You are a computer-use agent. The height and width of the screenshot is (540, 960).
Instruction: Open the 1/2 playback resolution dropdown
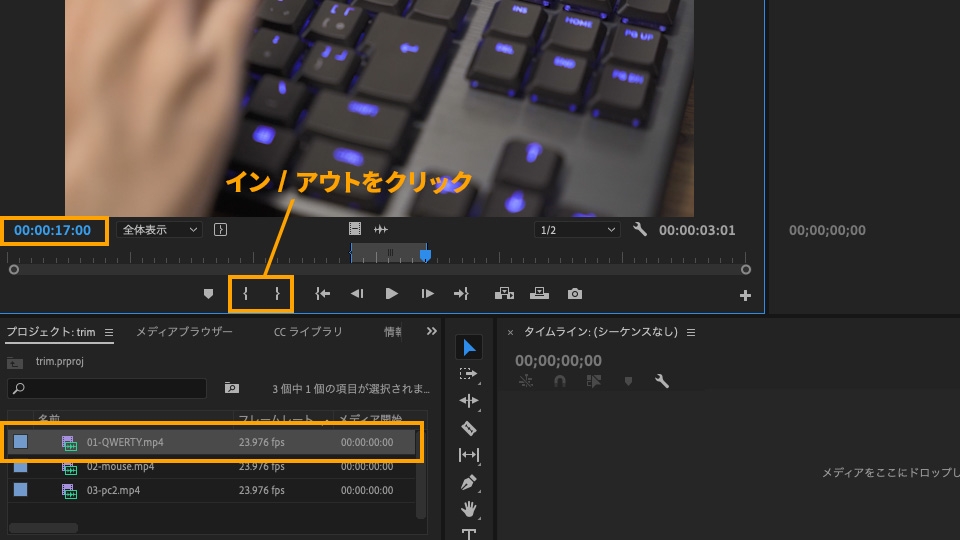coord(577,230)
